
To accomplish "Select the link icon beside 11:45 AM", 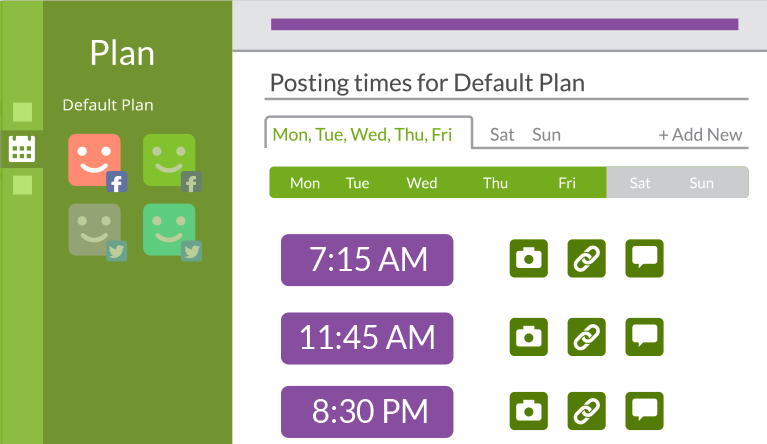I will 587,337.
